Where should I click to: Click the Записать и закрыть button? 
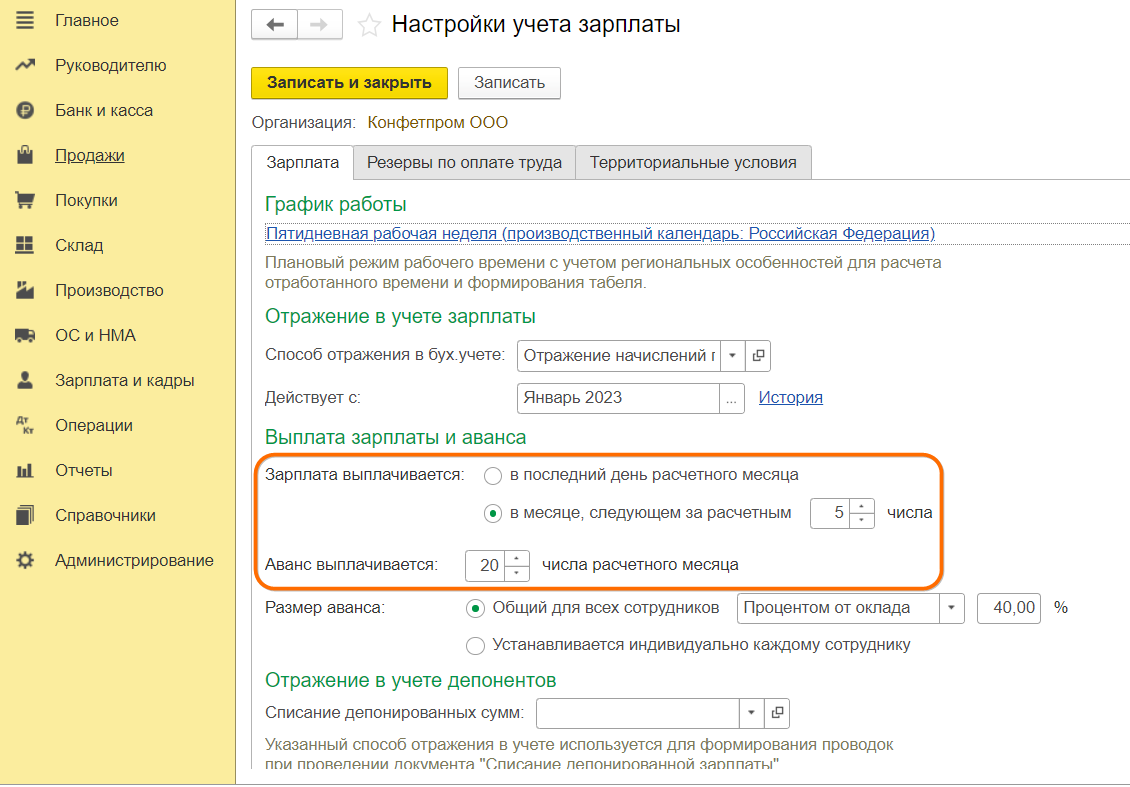[x=349, y=83]
